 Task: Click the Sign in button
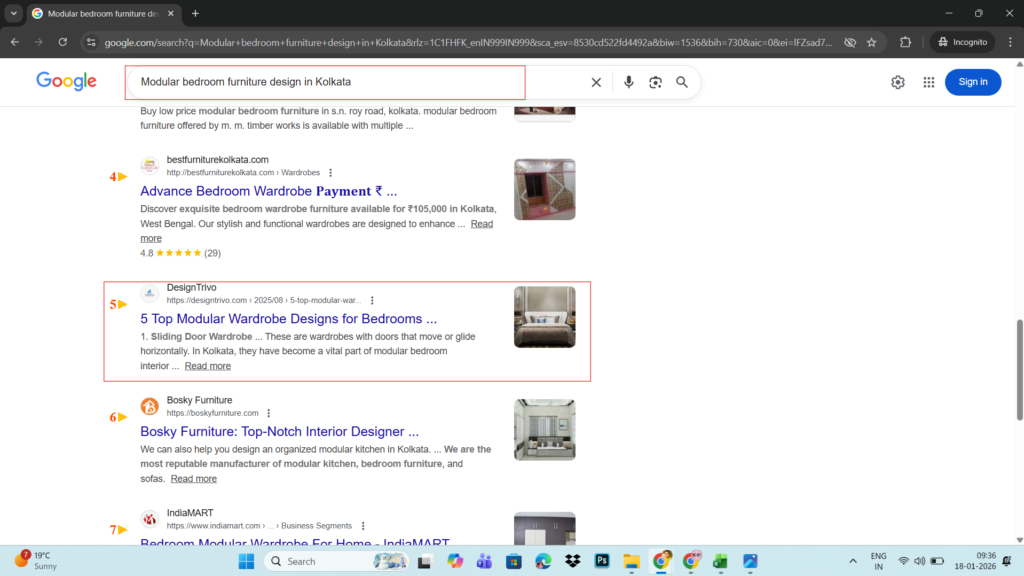tap(972, 82)
